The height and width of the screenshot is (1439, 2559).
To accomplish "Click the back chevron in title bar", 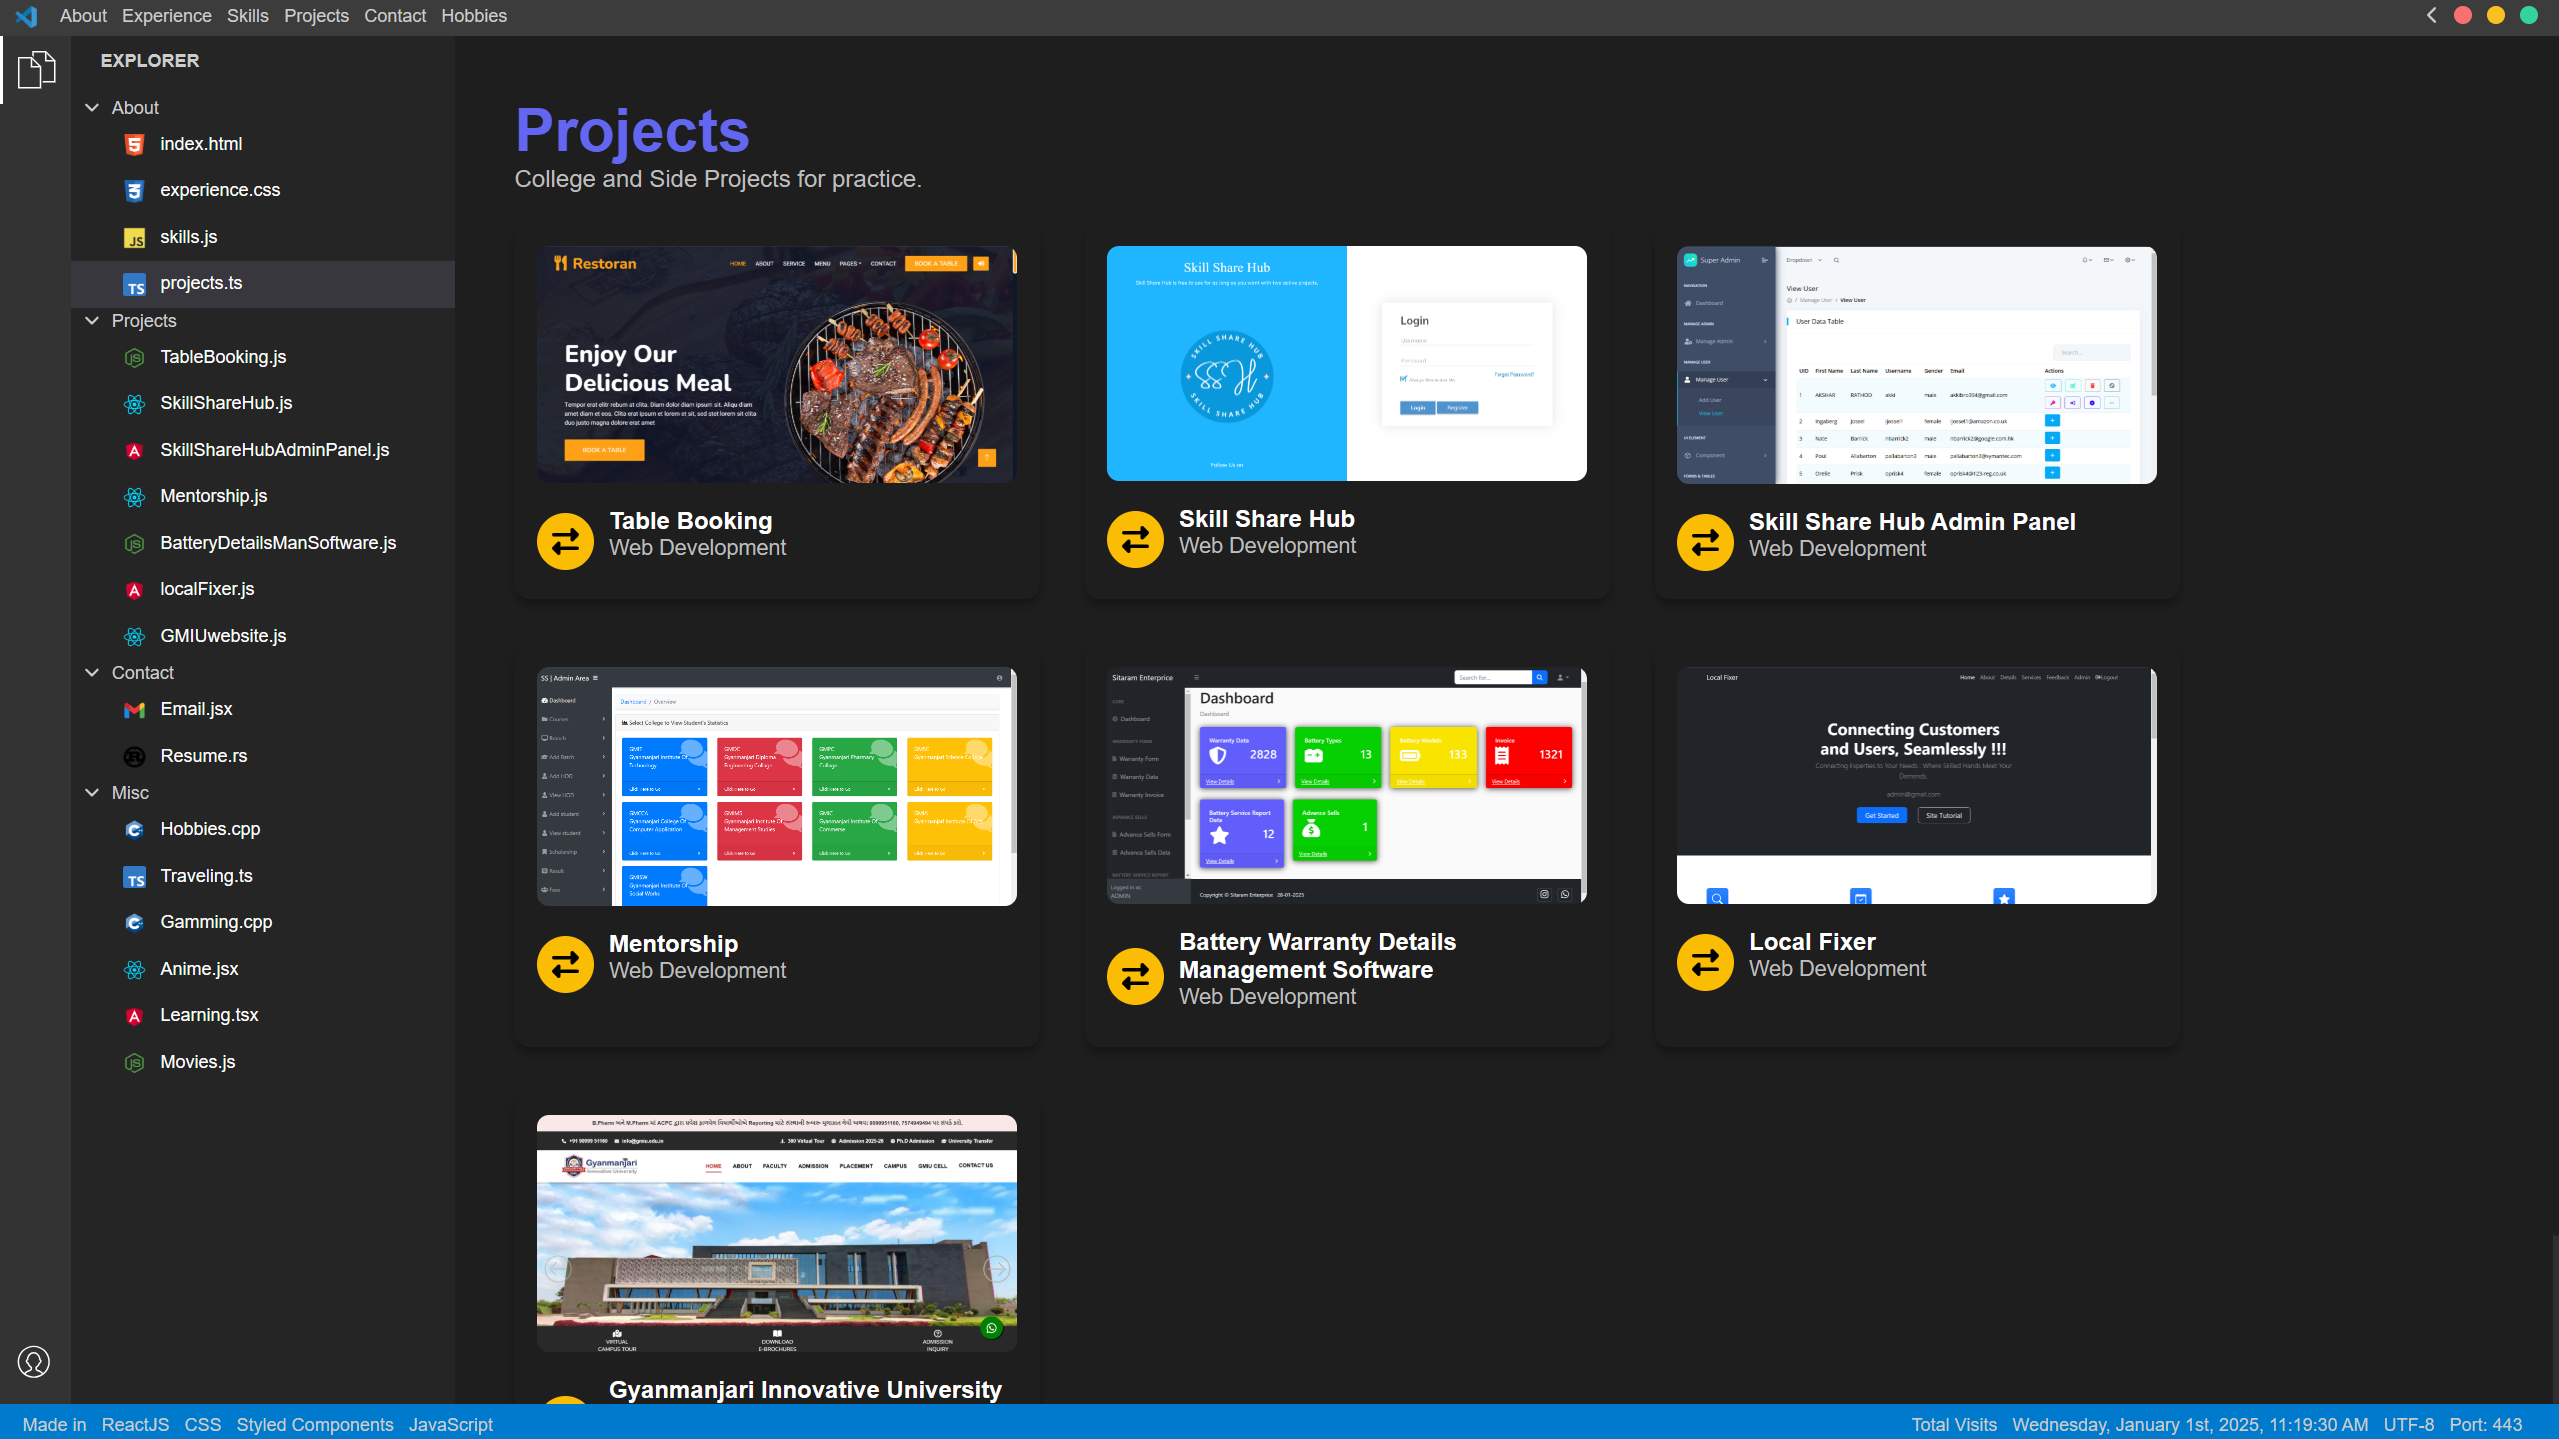I will [x=2432, y=15].
